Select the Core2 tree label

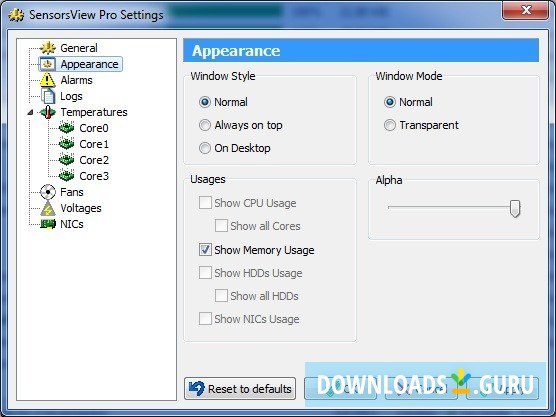pyautogui.click(x=94, y=160)
